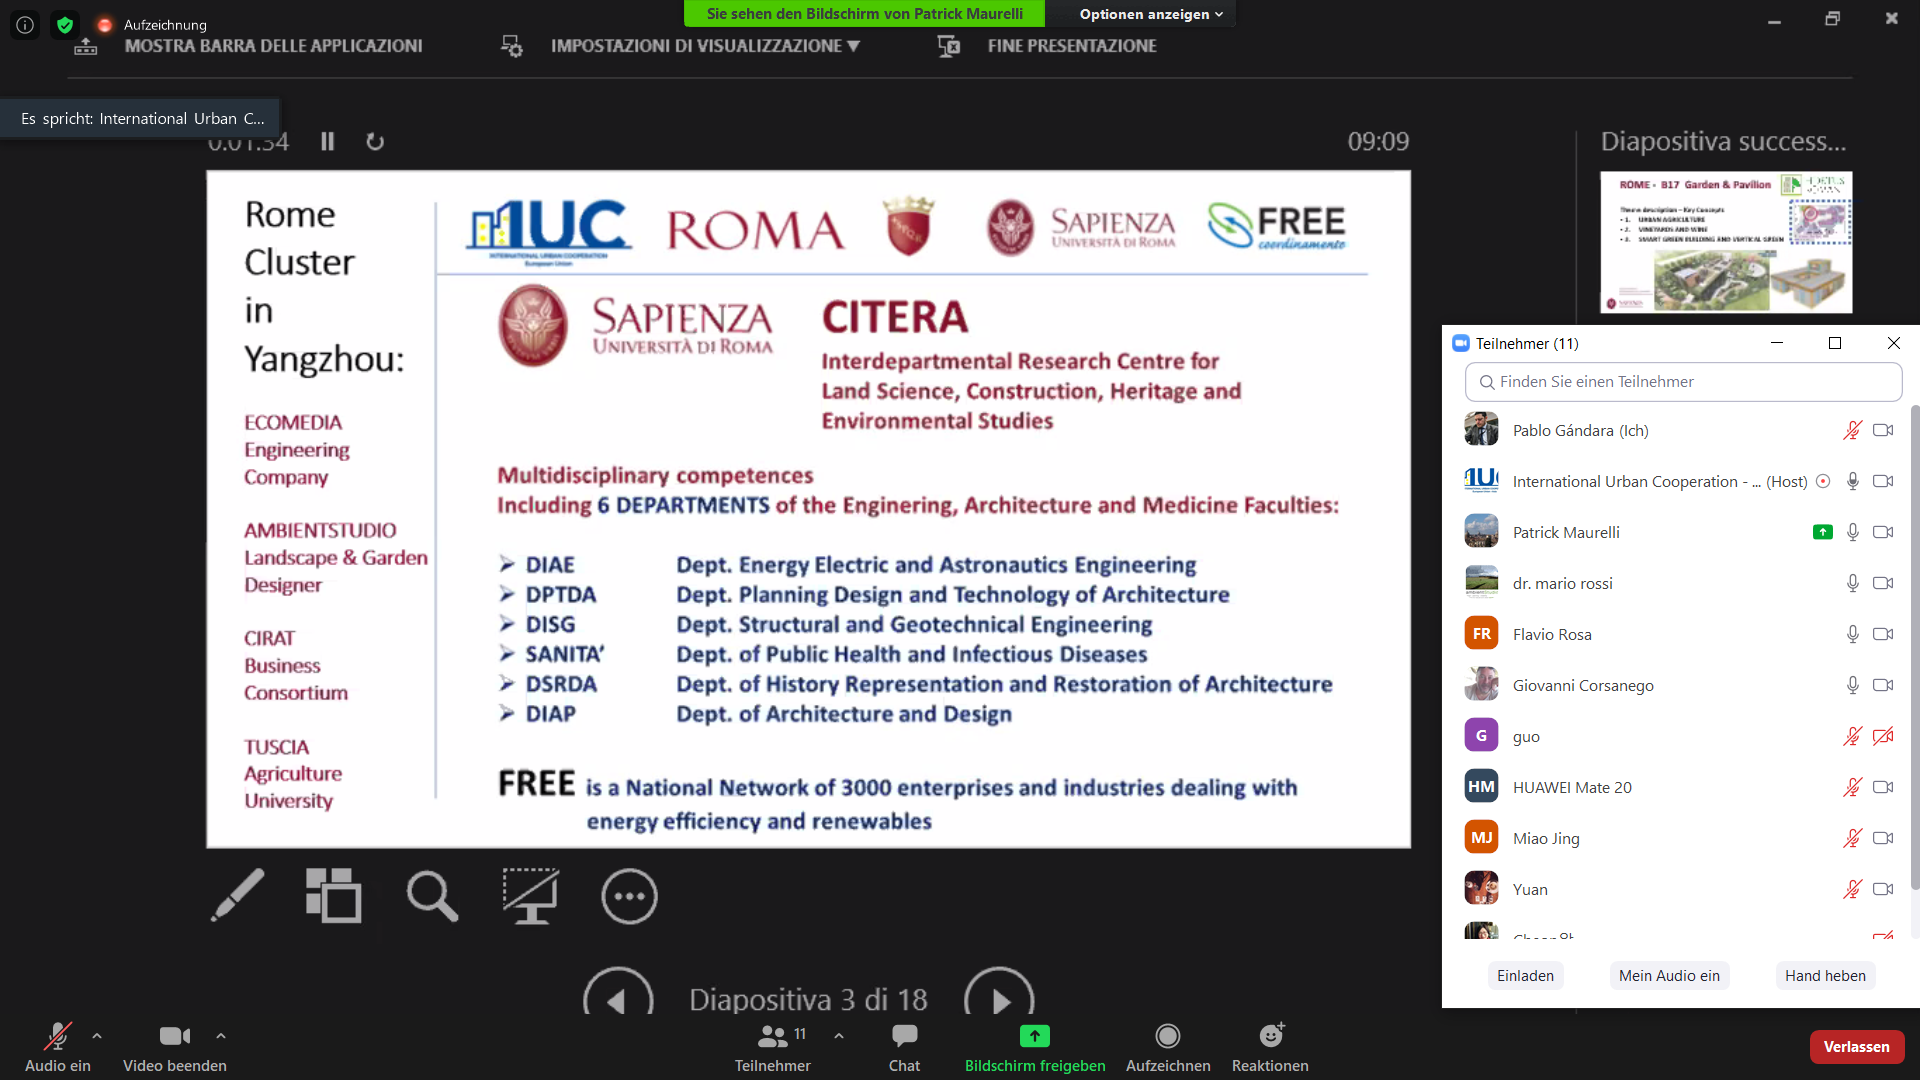Click the black screen presentation icon

(530, 895)
